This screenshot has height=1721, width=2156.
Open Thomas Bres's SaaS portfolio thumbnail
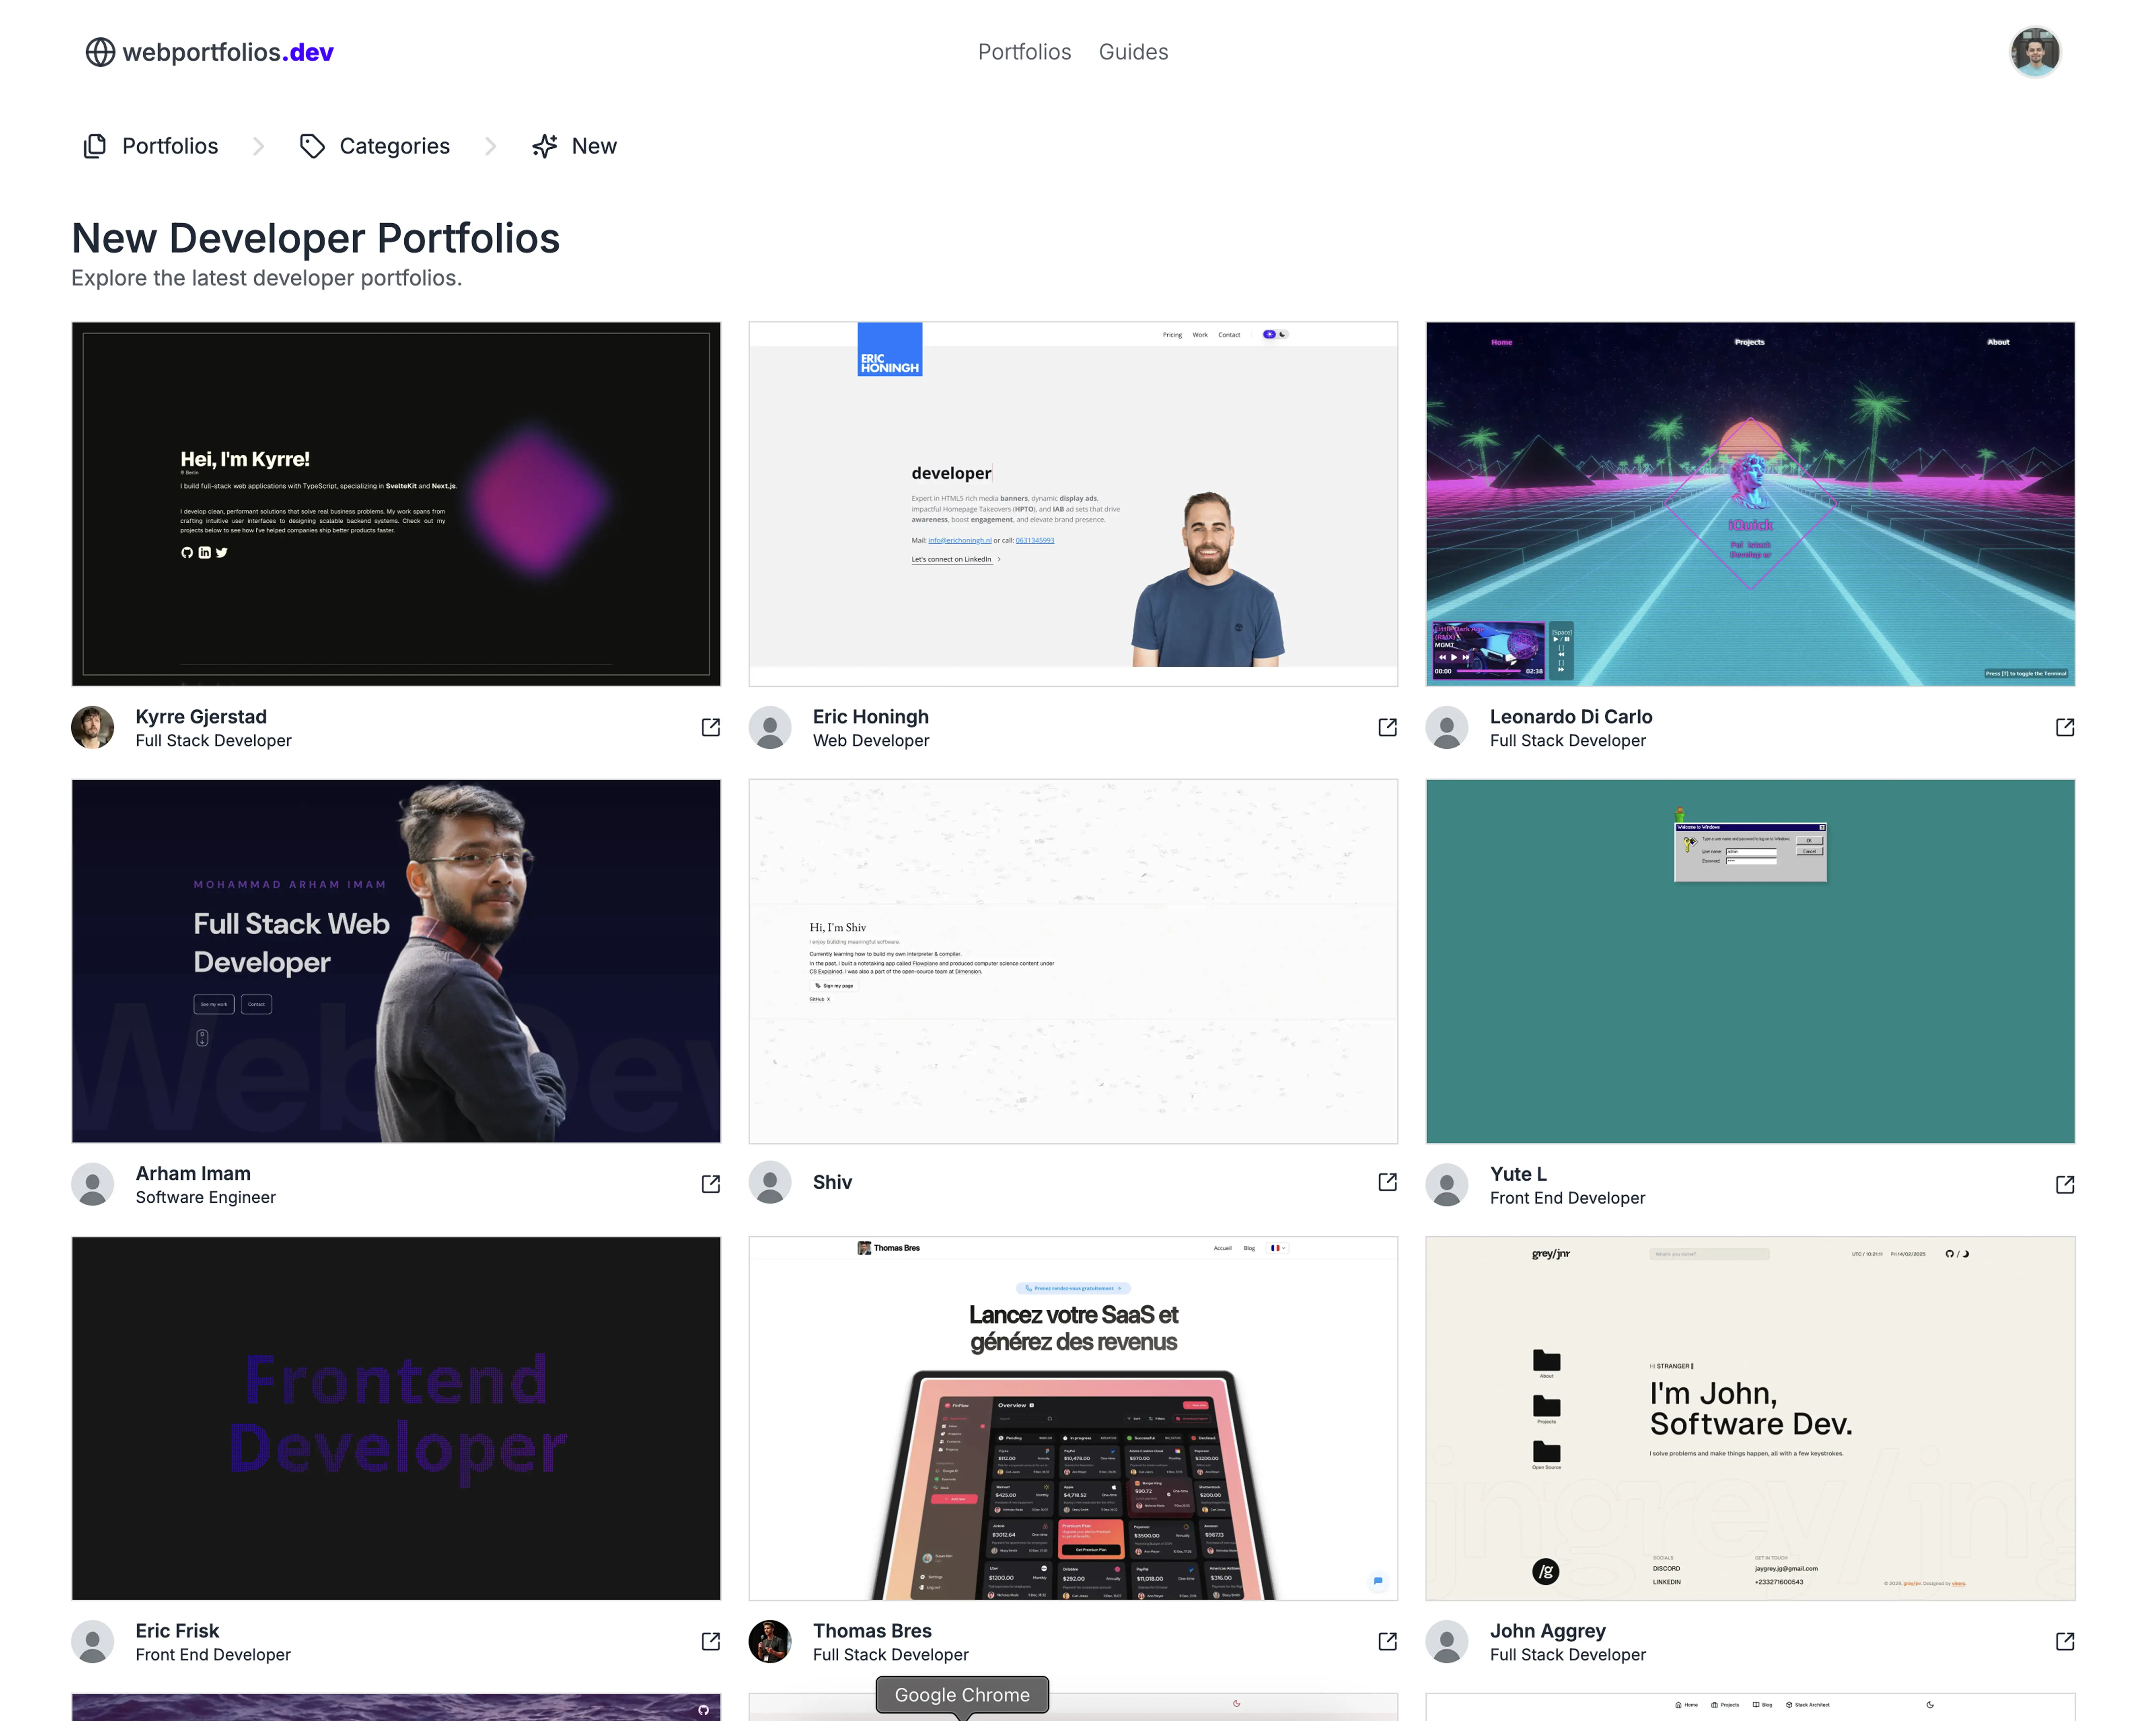click(1073, 1418)
